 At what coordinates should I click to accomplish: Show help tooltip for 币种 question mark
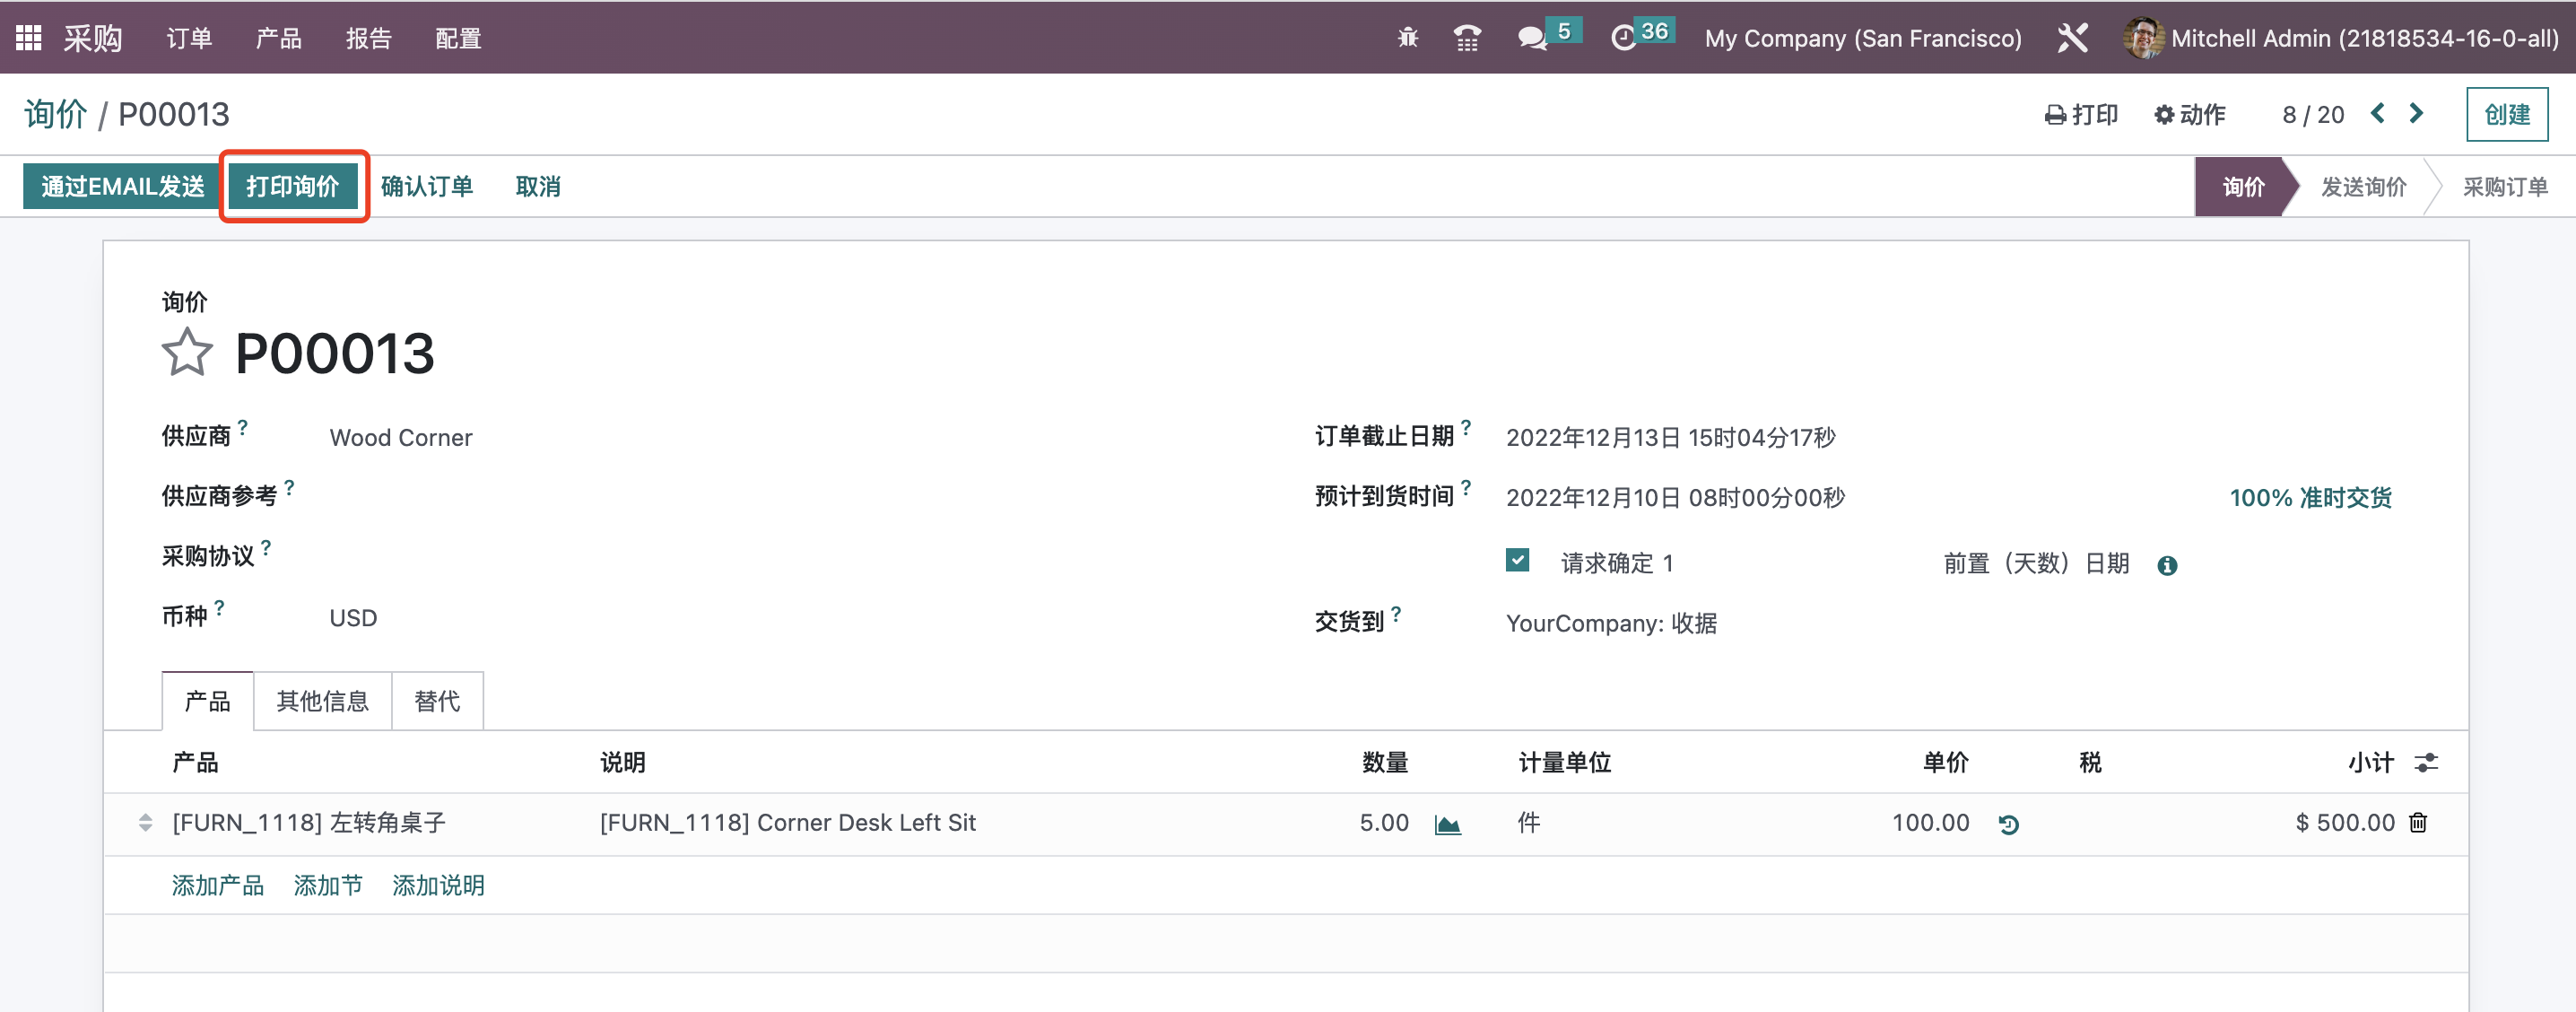(219, 607)
